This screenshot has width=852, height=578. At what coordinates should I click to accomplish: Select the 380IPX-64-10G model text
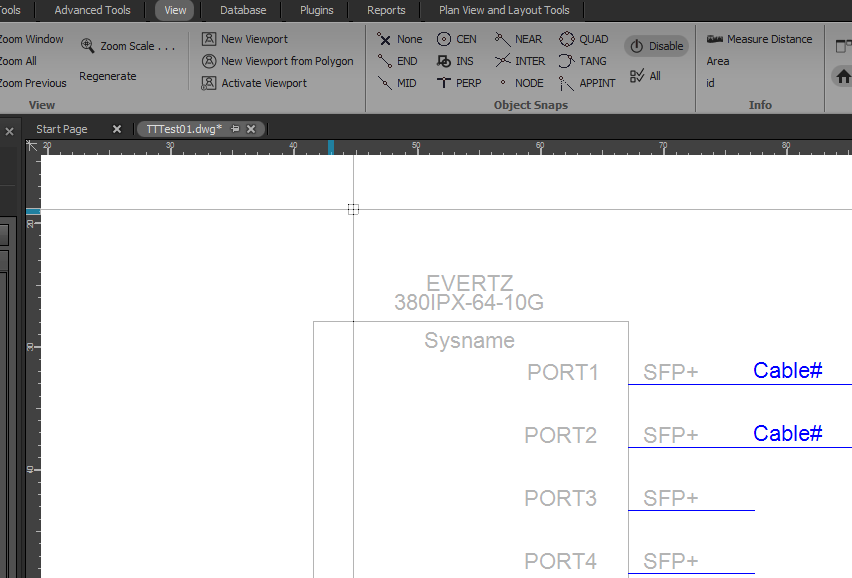tap(469, 303)
